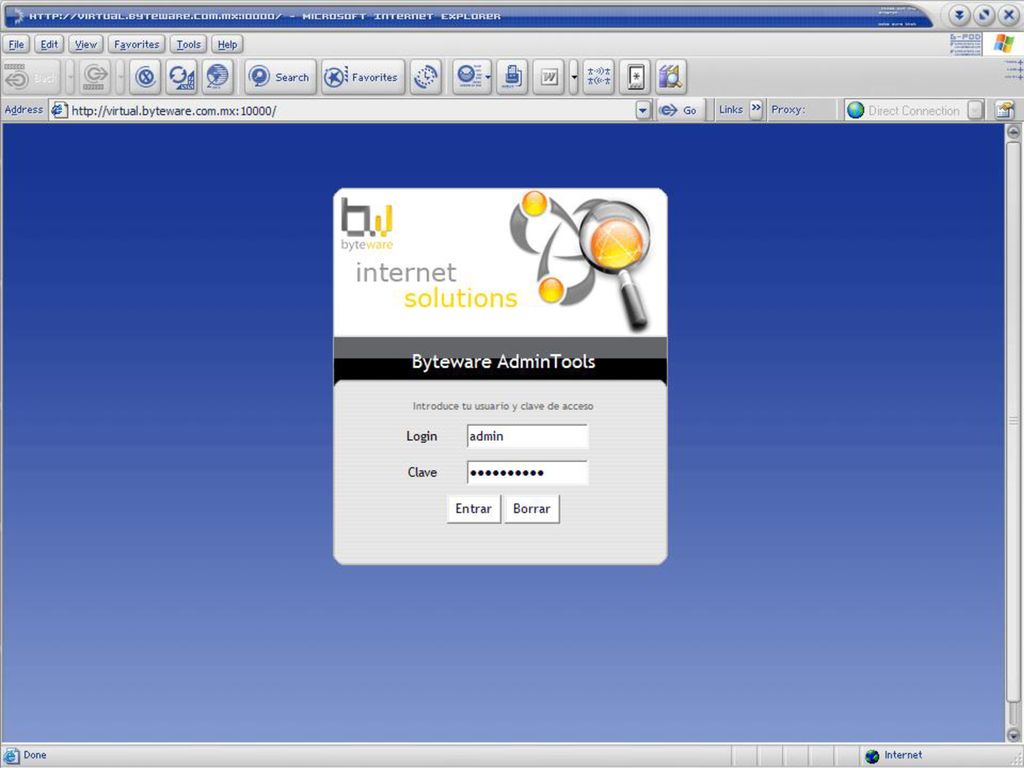Click the 'Introduce tu usuario y clave de acceso' text
Screen dimensions: 1024x768
pyautogui.click(x=503, y=406)
